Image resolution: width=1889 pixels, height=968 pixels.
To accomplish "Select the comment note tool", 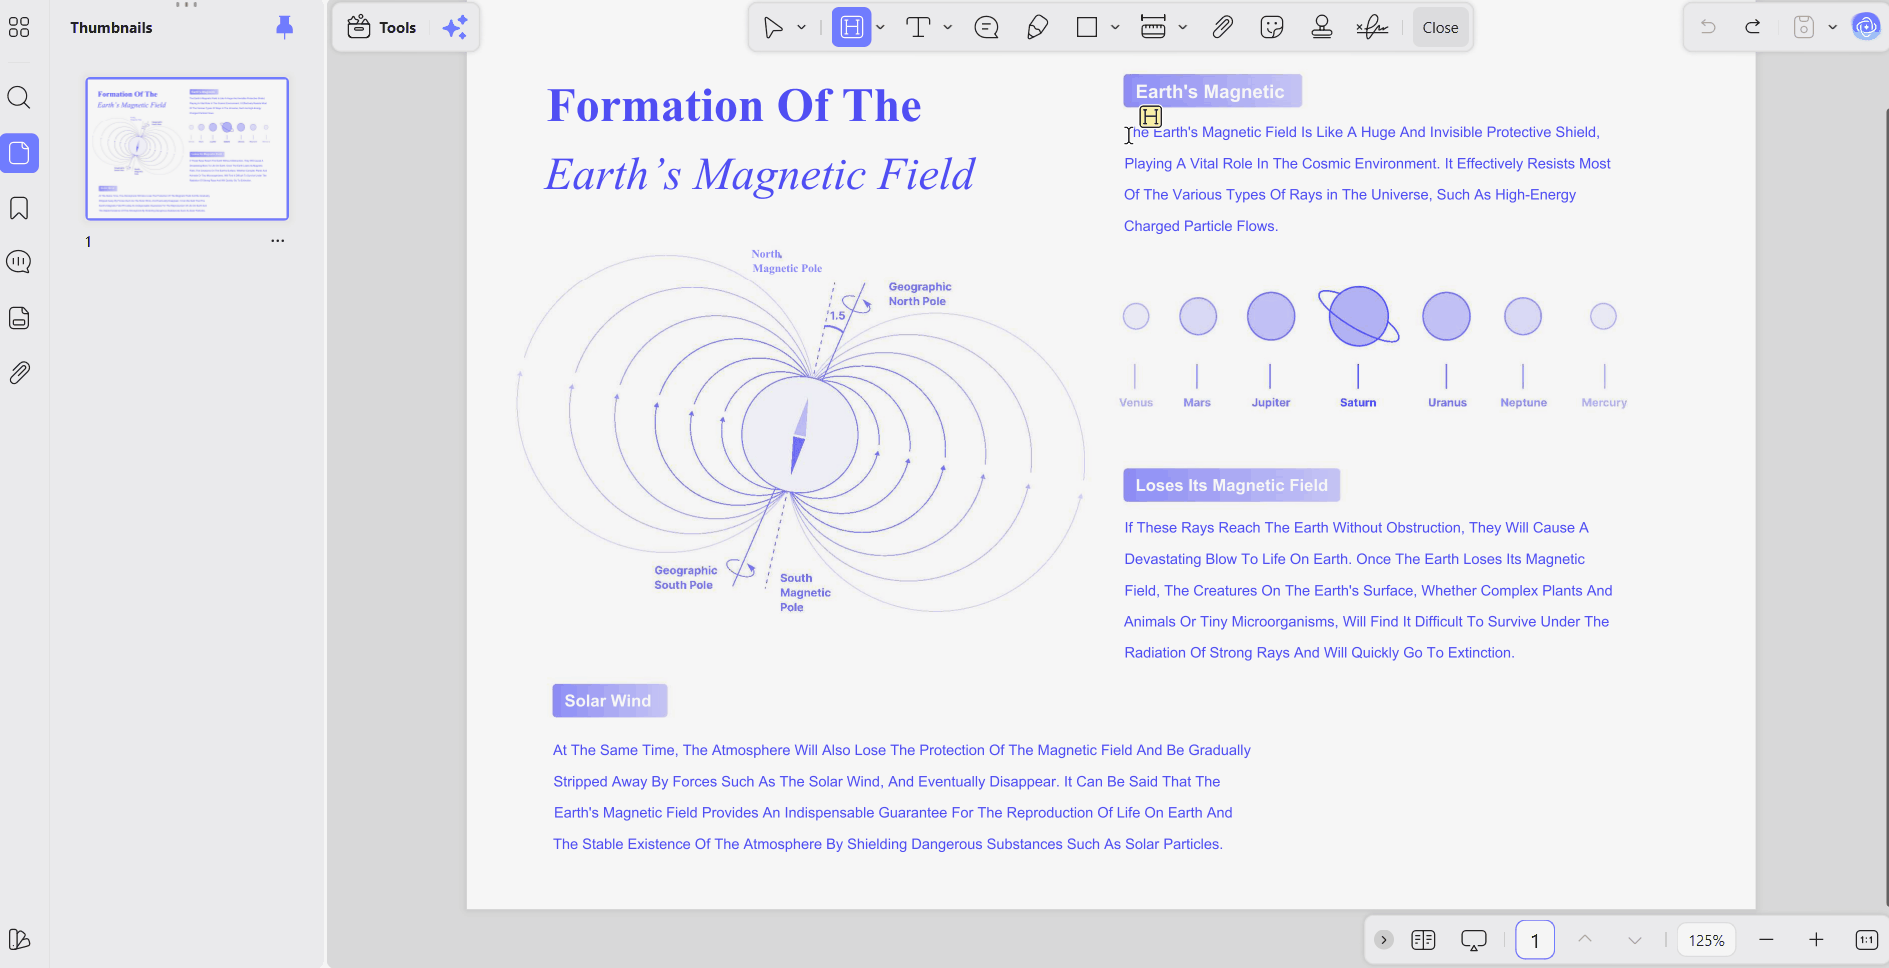I will (986, 28).
